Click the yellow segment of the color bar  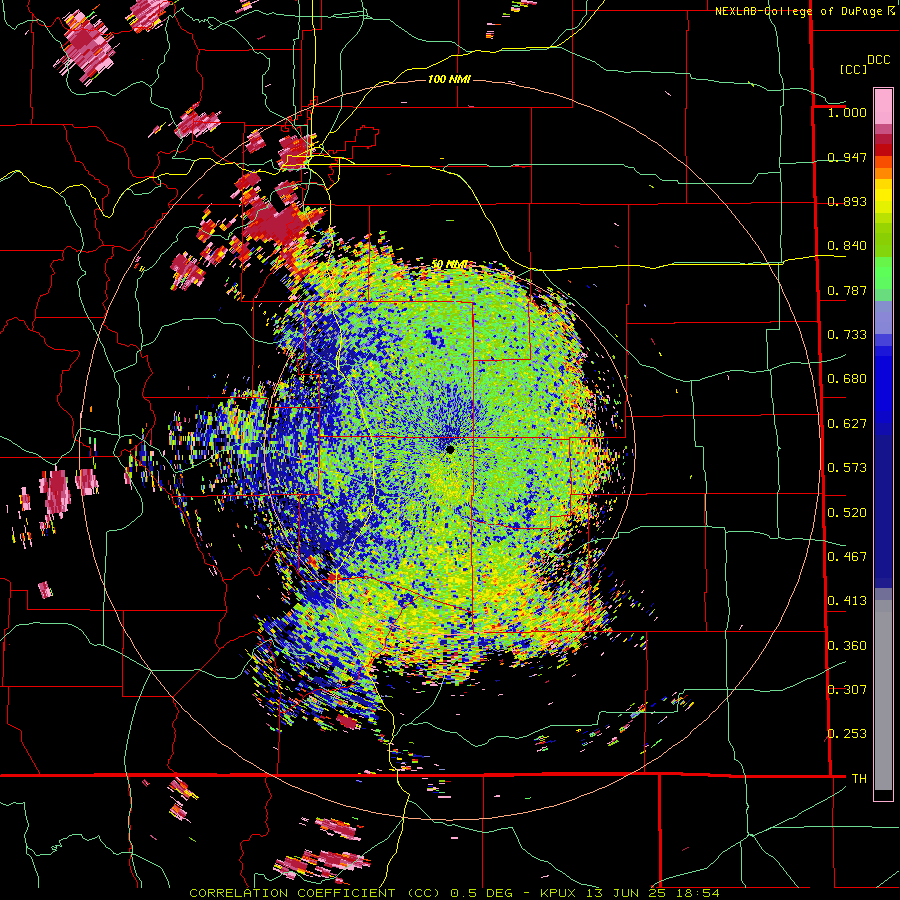[883, 196]
